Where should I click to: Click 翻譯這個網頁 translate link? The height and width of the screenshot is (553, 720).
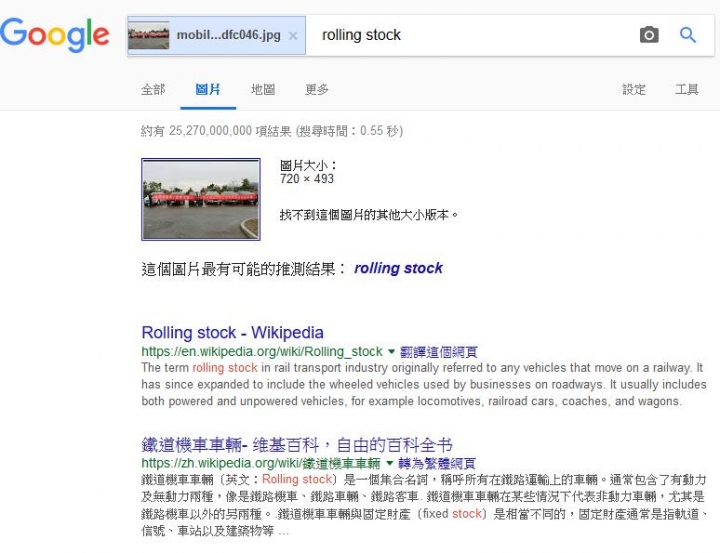tap(439, 352)
